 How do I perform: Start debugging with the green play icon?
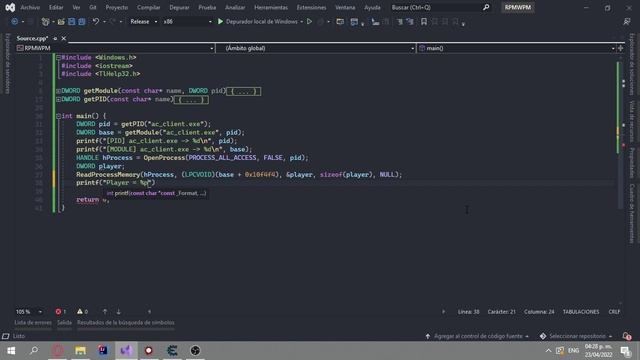coord(220,22)
